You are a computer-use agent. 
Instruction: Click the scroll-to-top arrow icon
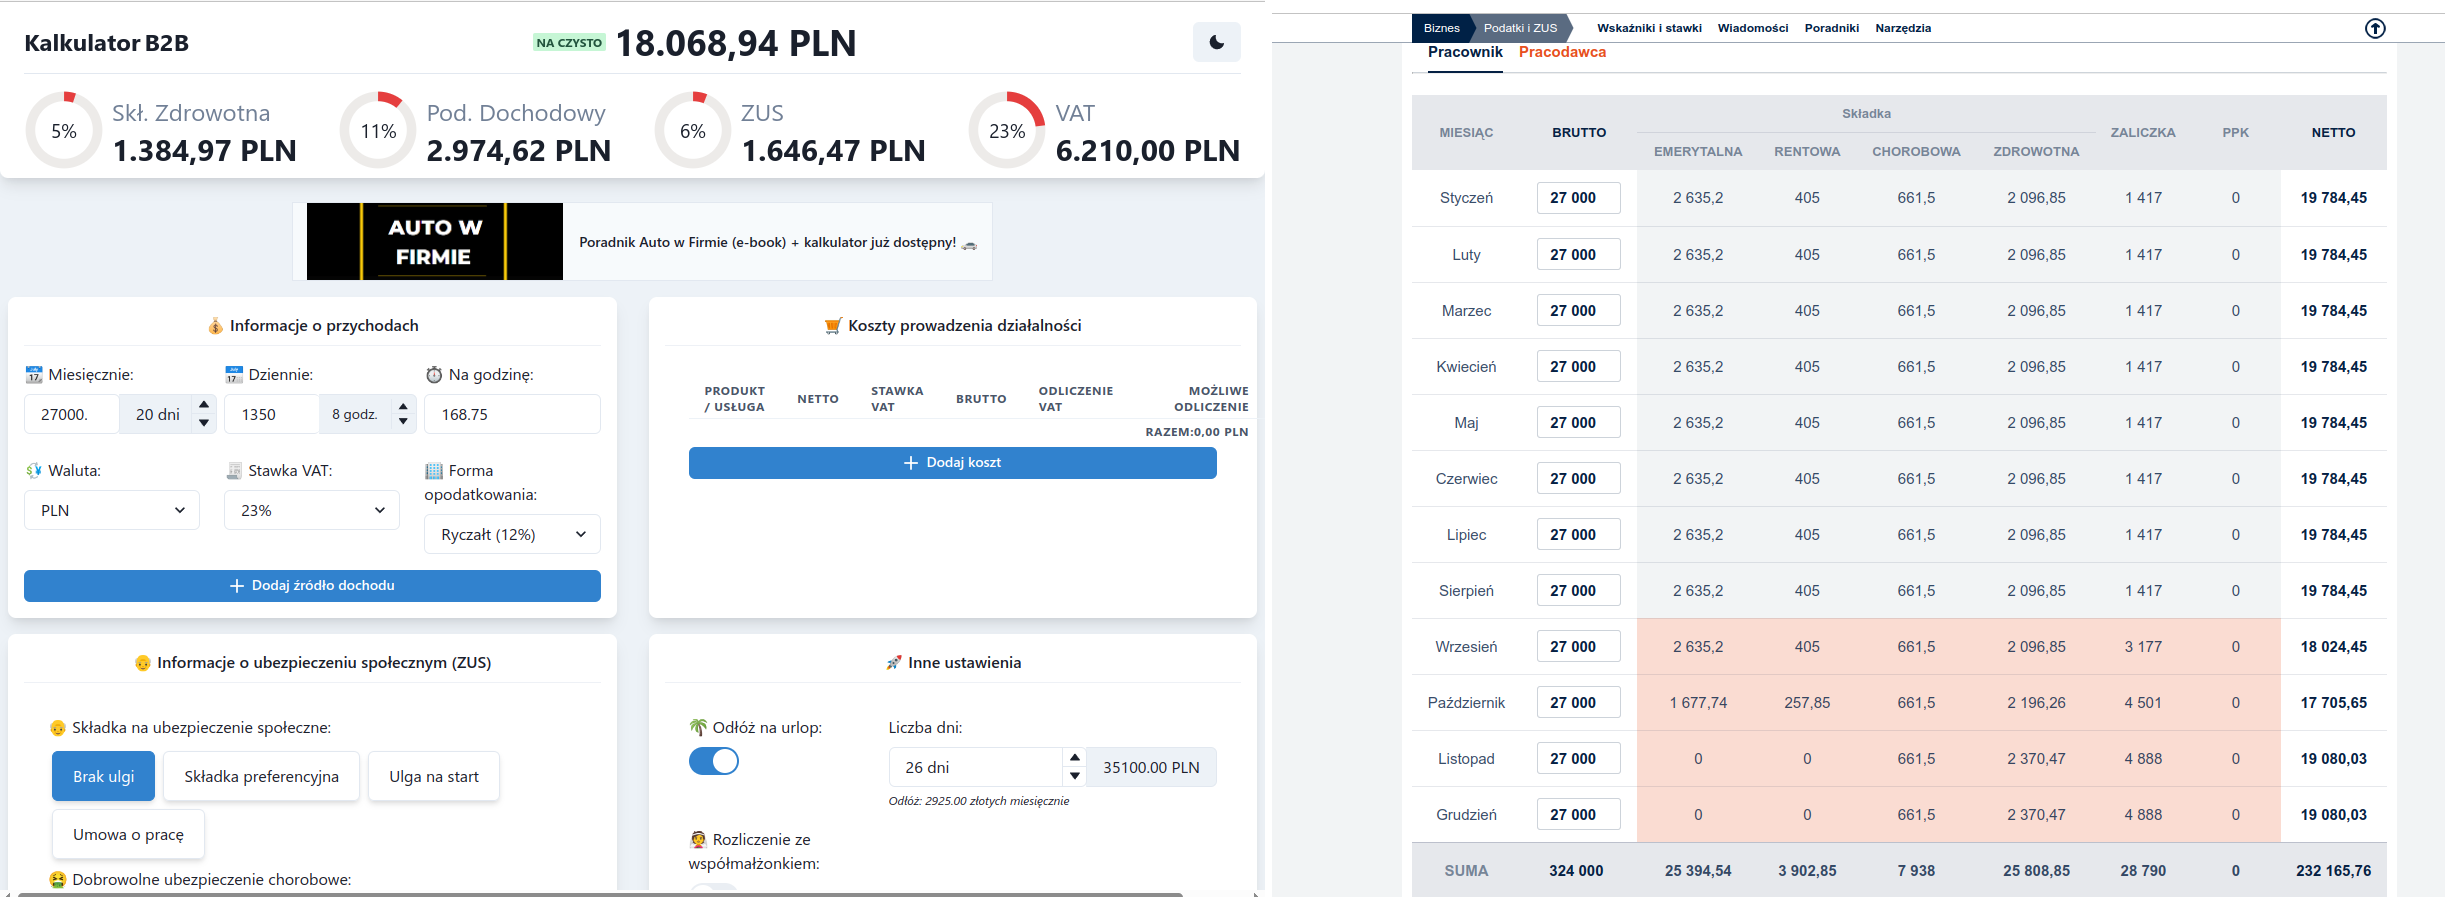(x=2375, y=29)
